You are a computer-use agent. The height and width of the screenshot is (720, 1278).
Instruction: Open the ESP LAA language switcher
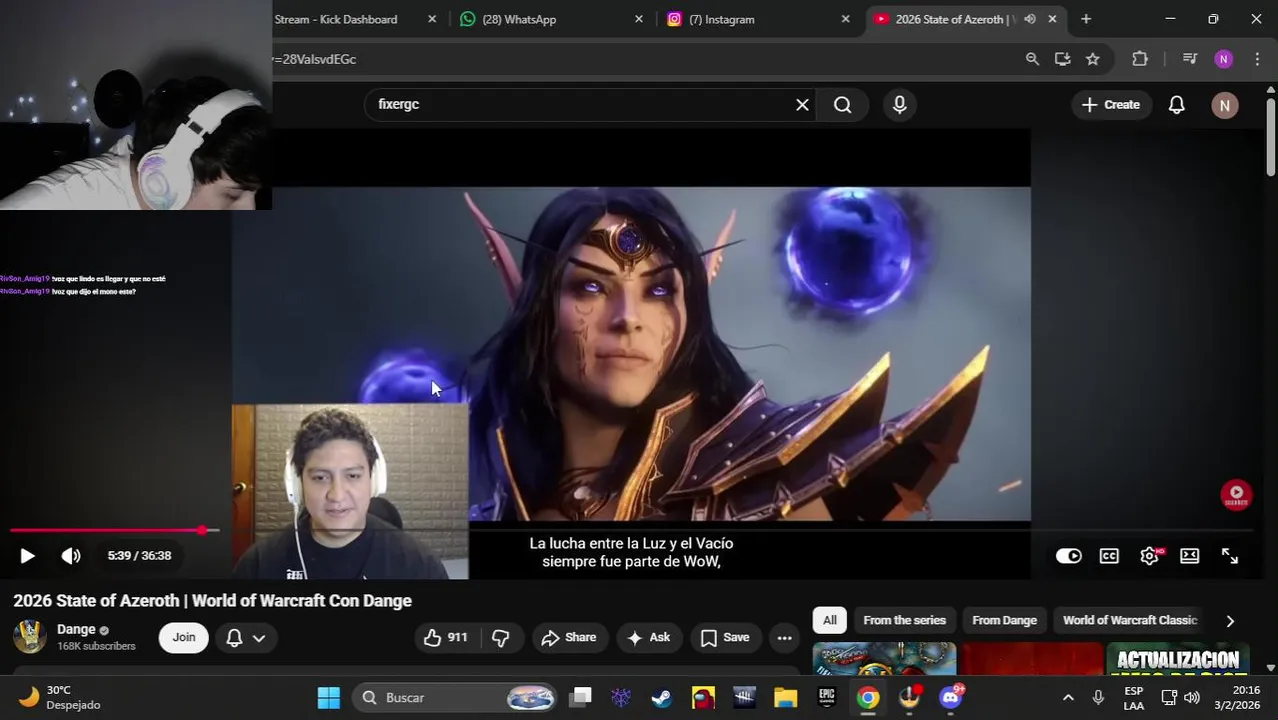1133,698
